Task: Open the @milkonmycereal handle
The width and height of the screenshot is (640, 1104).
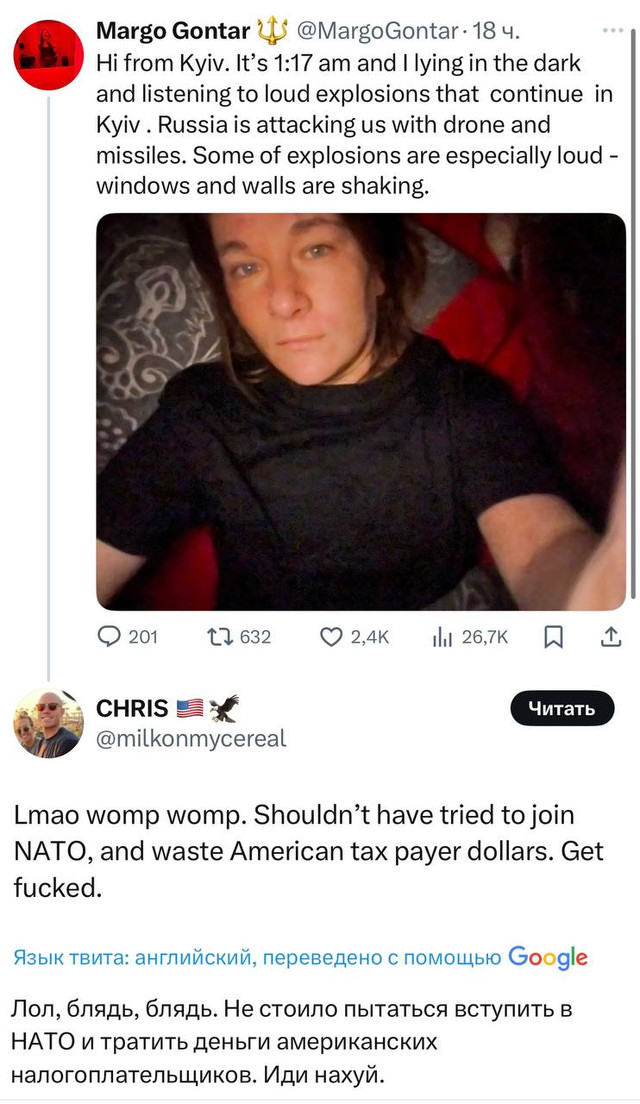Action: coord(191,739)
